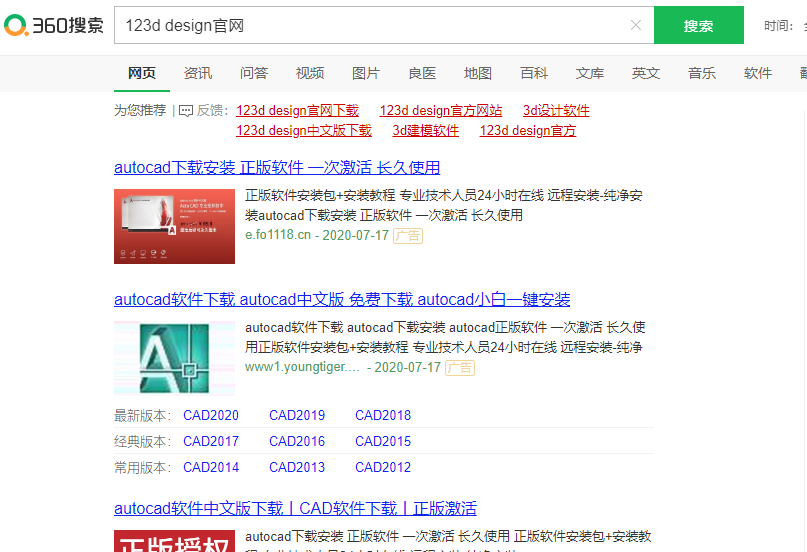This screenshot has width=807, height=552.
Task: Clear the search box with the X icon
Action: pyautogui.click(x=636, y=25)
